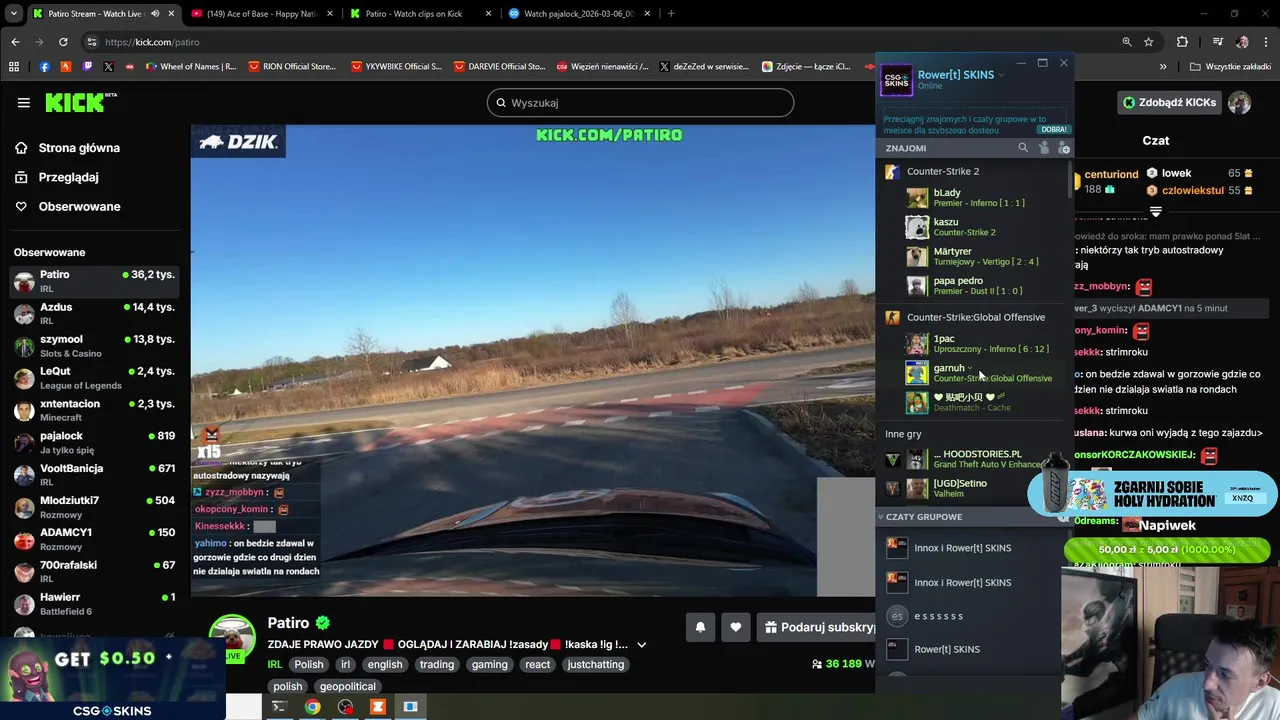Reload the page

[x=63, y=42]
